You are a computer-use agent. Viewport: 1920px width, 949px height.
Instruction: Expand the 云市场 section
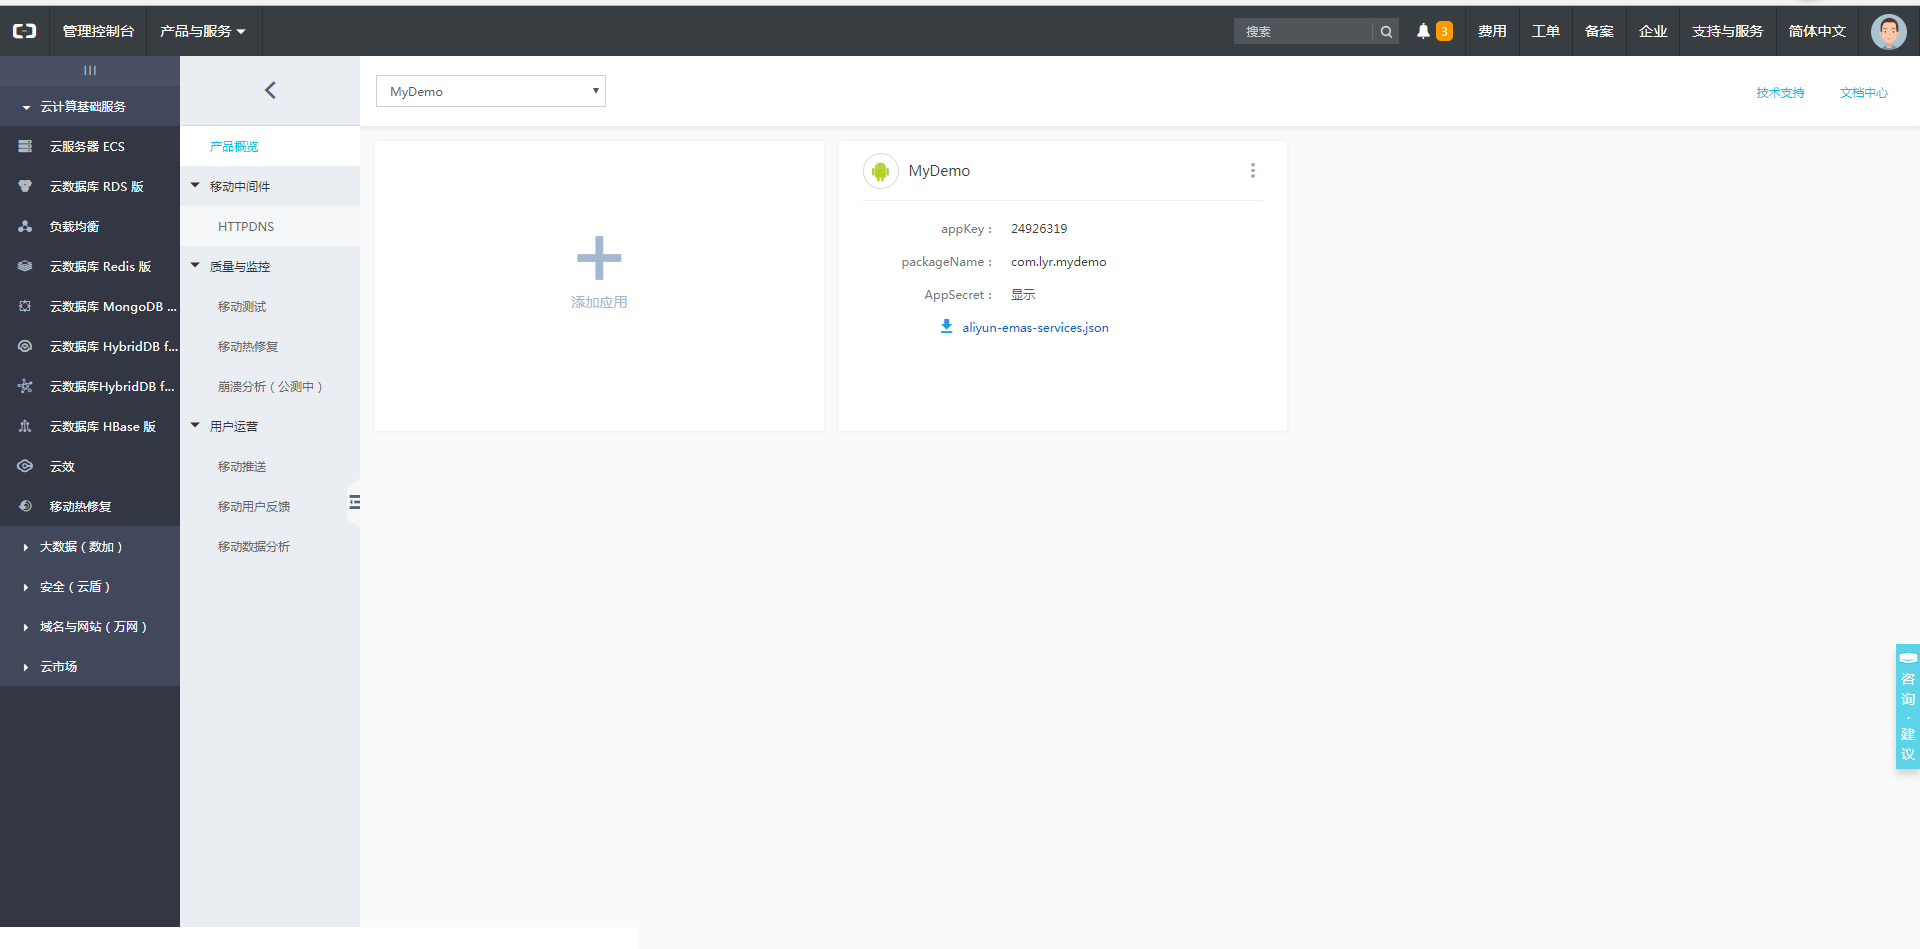[x=90, y=666]
